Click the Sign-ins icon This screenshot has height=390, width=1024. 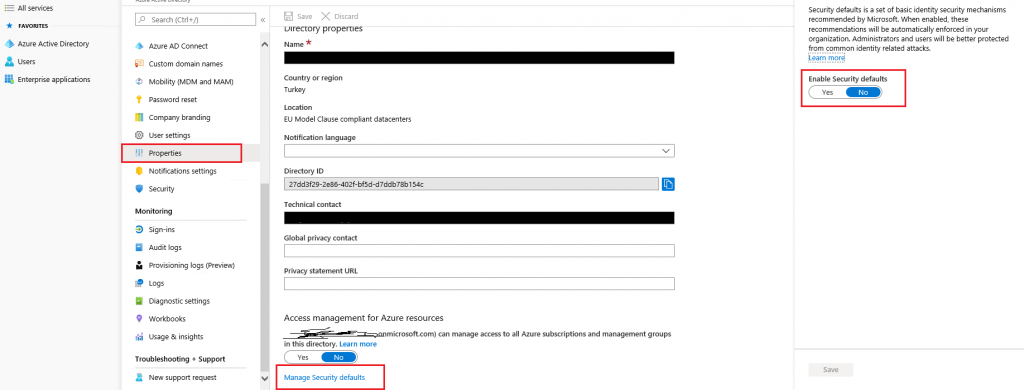coord(138,230)
